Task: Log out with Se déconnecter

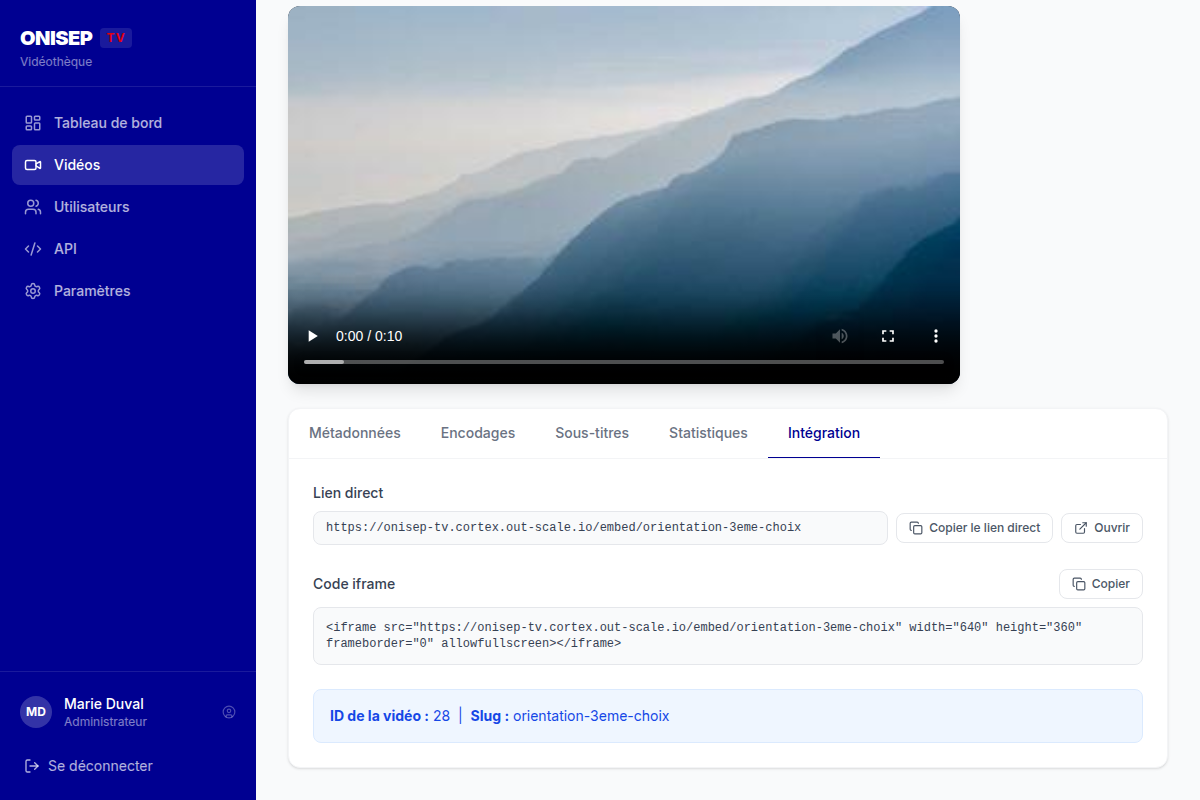Action: click(x=88, y=766)
